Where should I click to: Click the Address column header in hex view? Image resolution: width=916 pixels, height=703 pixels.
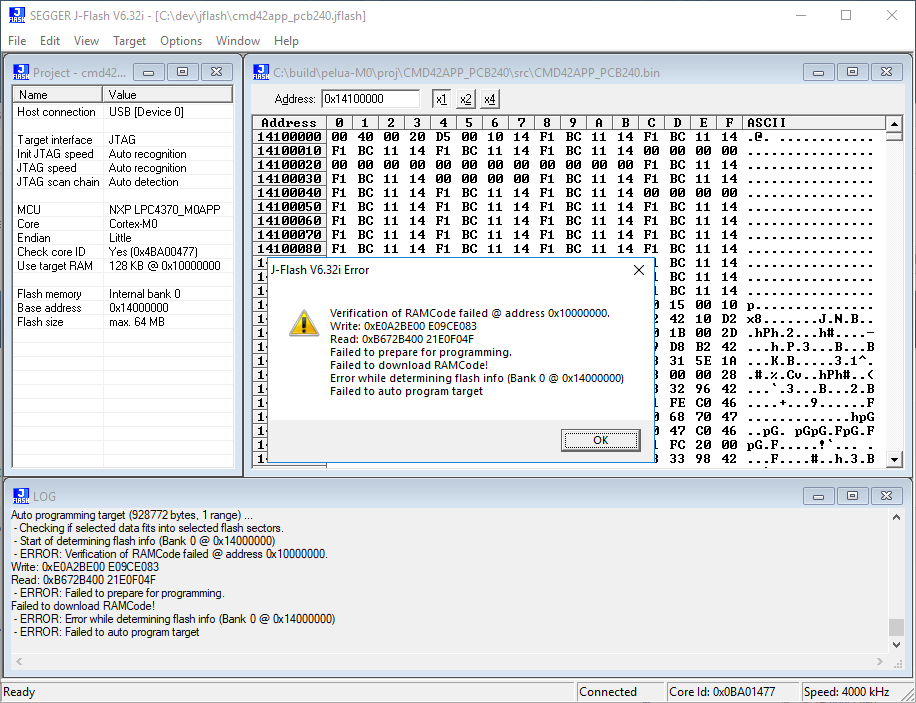(x=289, y=123)
